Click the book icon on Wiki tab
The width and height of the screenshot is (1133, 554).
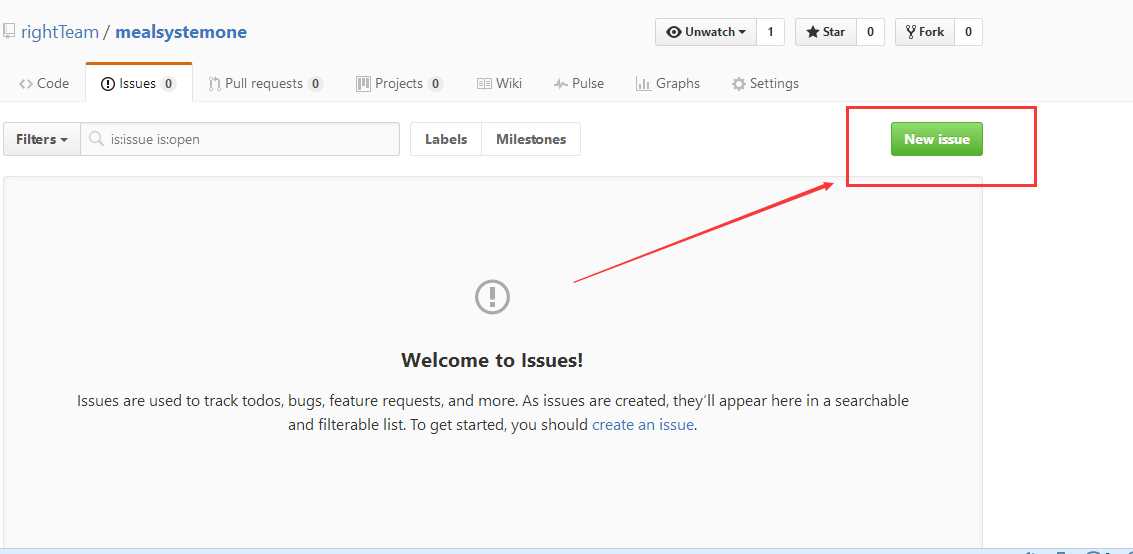tap(484, 84)
